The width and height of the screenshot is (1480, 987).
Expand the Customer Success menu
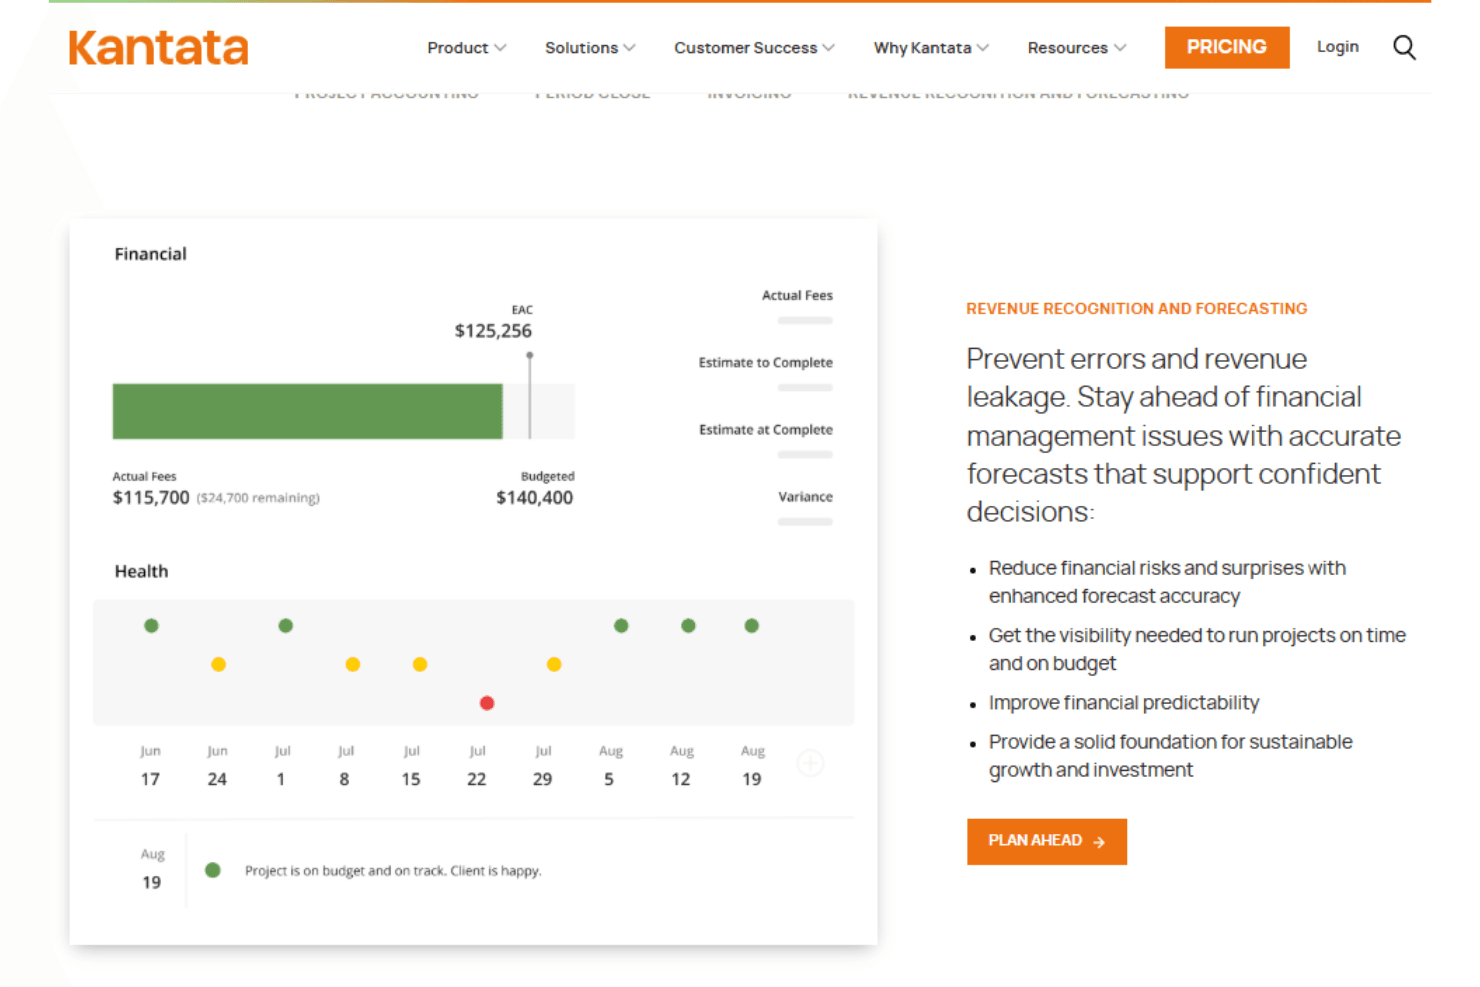pyautogui.click(x=754, y=48)
